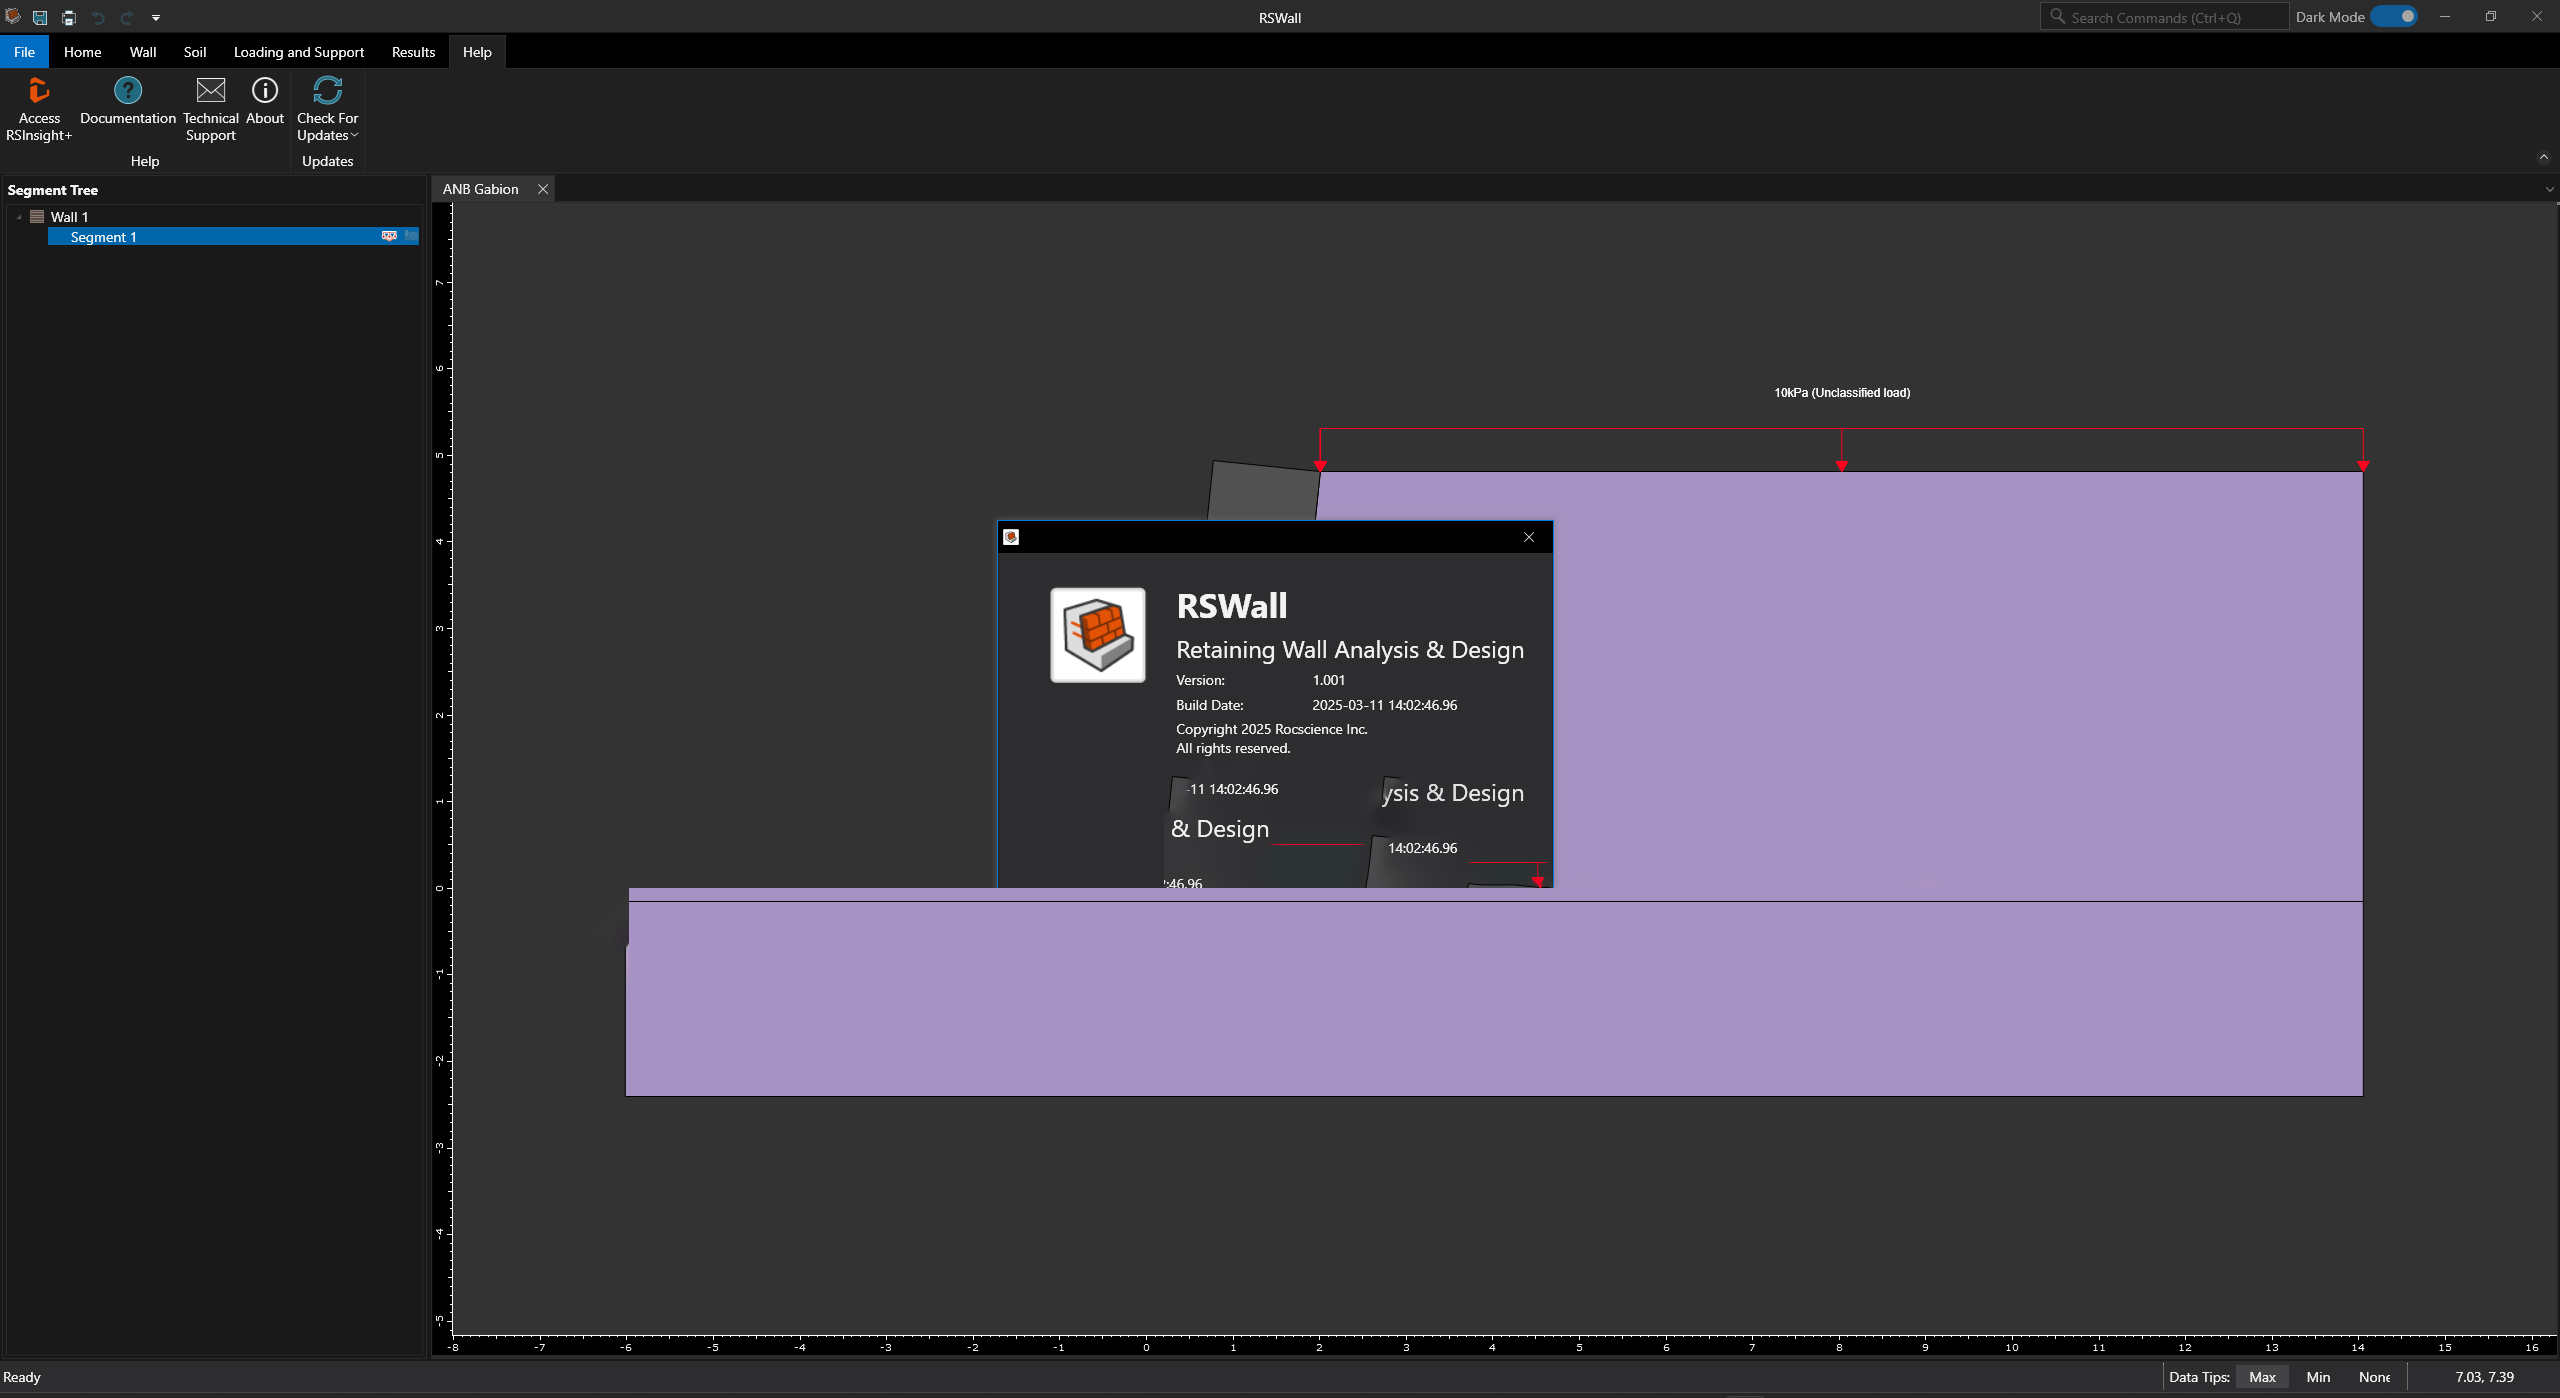Click the About info icon
This screenshot has height=1398, width=2560.
pyautogui.click(x=265, y=91)
